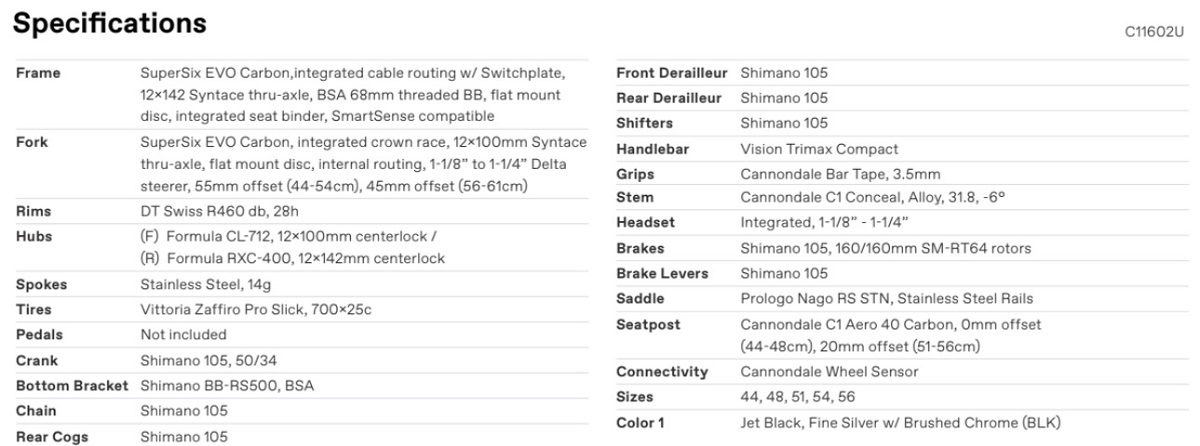Viewport: 1200px width, 446px height.
Task: Click the Bottom Bracket label
Action: (x=72, y=386)
